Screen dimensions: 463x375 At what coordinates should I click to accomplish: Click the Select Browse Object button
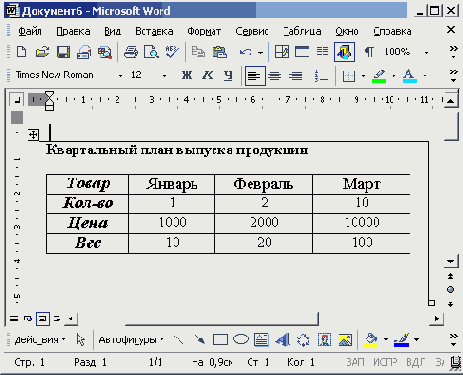(450, 289)
